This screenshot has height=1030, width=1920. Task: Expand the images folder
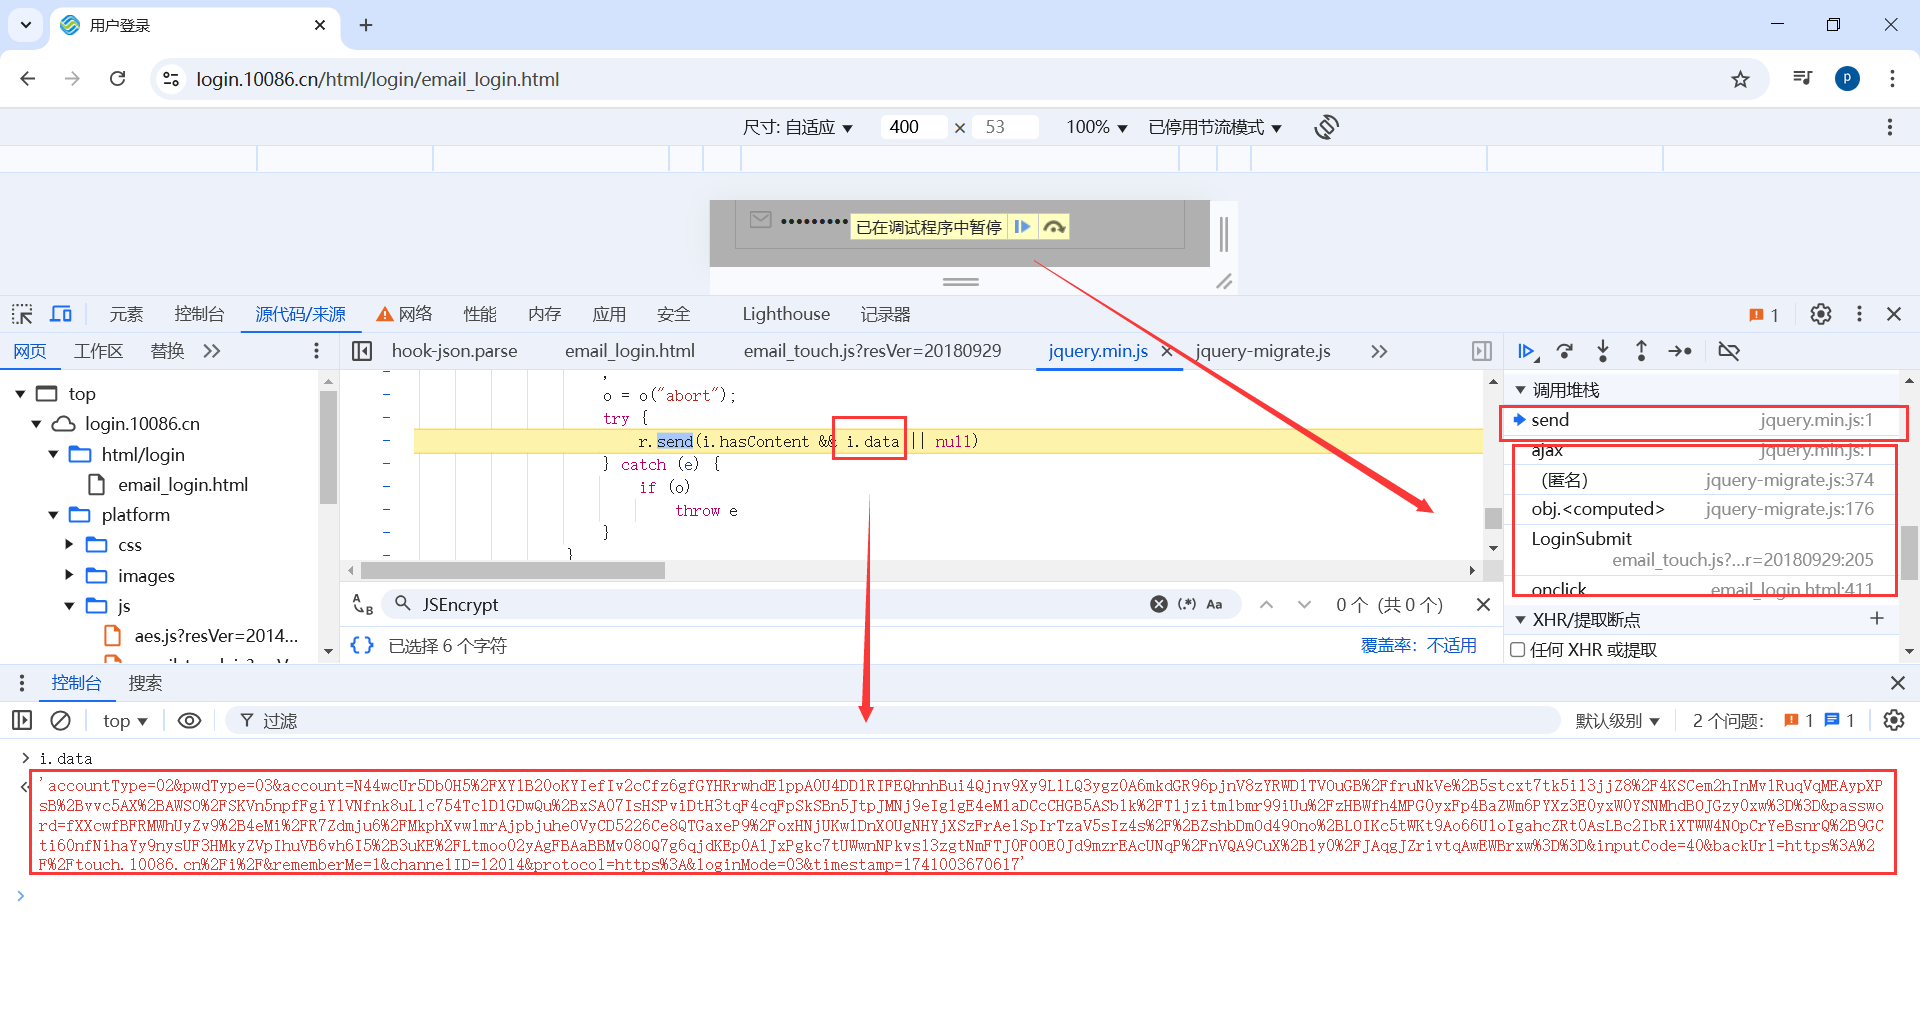click(x=69, y=575)
